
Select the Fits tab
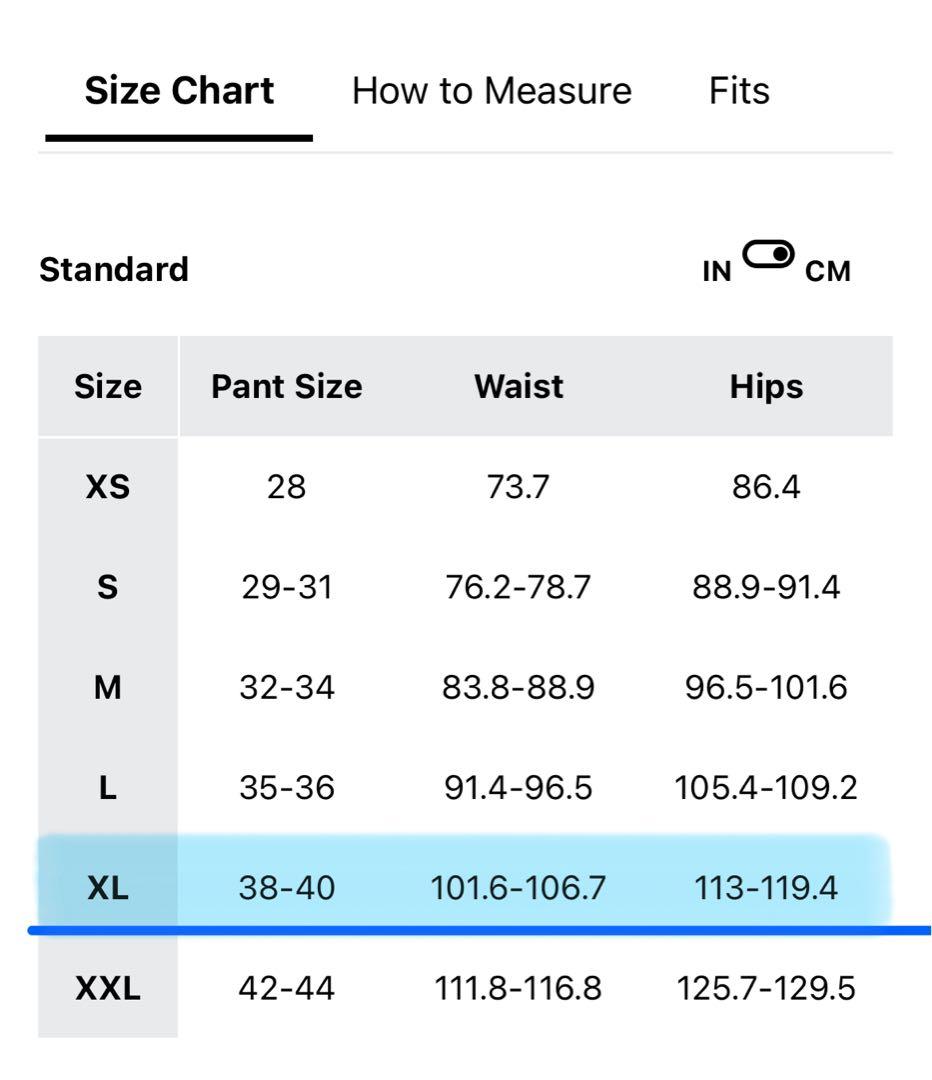(739, 91)
